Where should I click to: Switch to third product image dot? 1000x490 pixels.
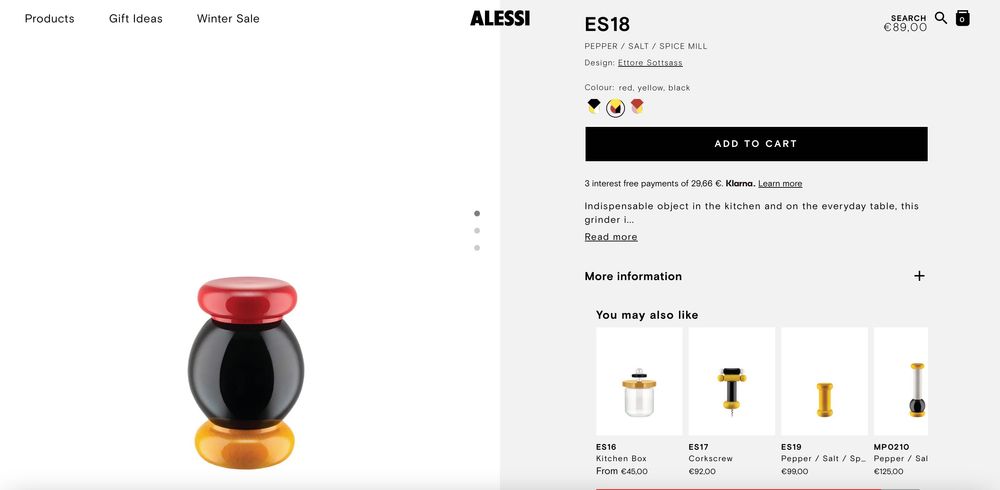477,248
